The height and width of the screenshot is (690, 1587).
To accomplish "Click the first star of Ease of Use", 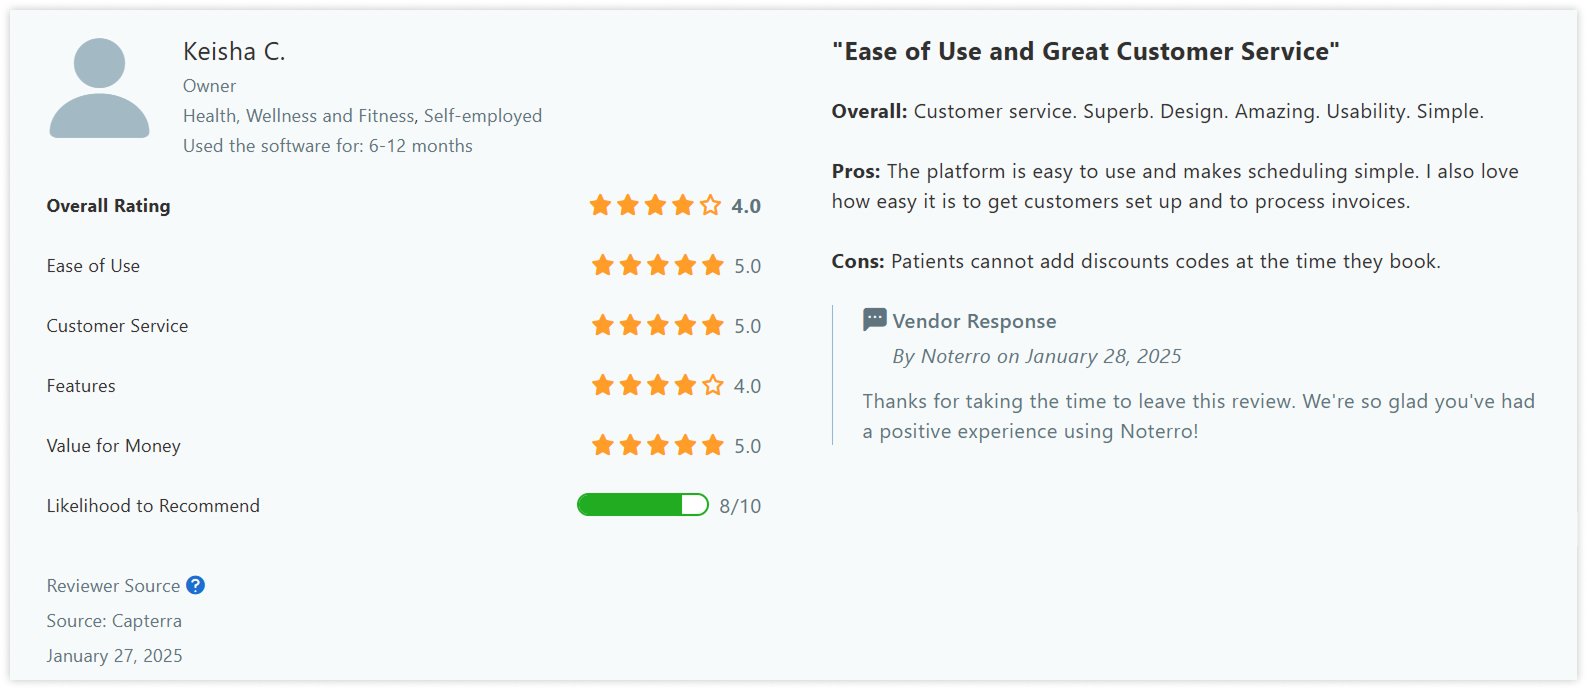I will pyautogui.click(x=601, y=265).
